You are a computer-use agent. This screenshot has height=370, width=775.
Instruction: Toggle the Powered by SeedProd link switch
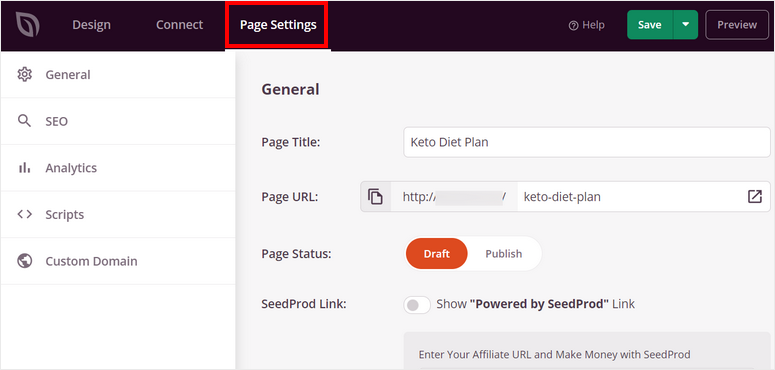pos(417,305)
